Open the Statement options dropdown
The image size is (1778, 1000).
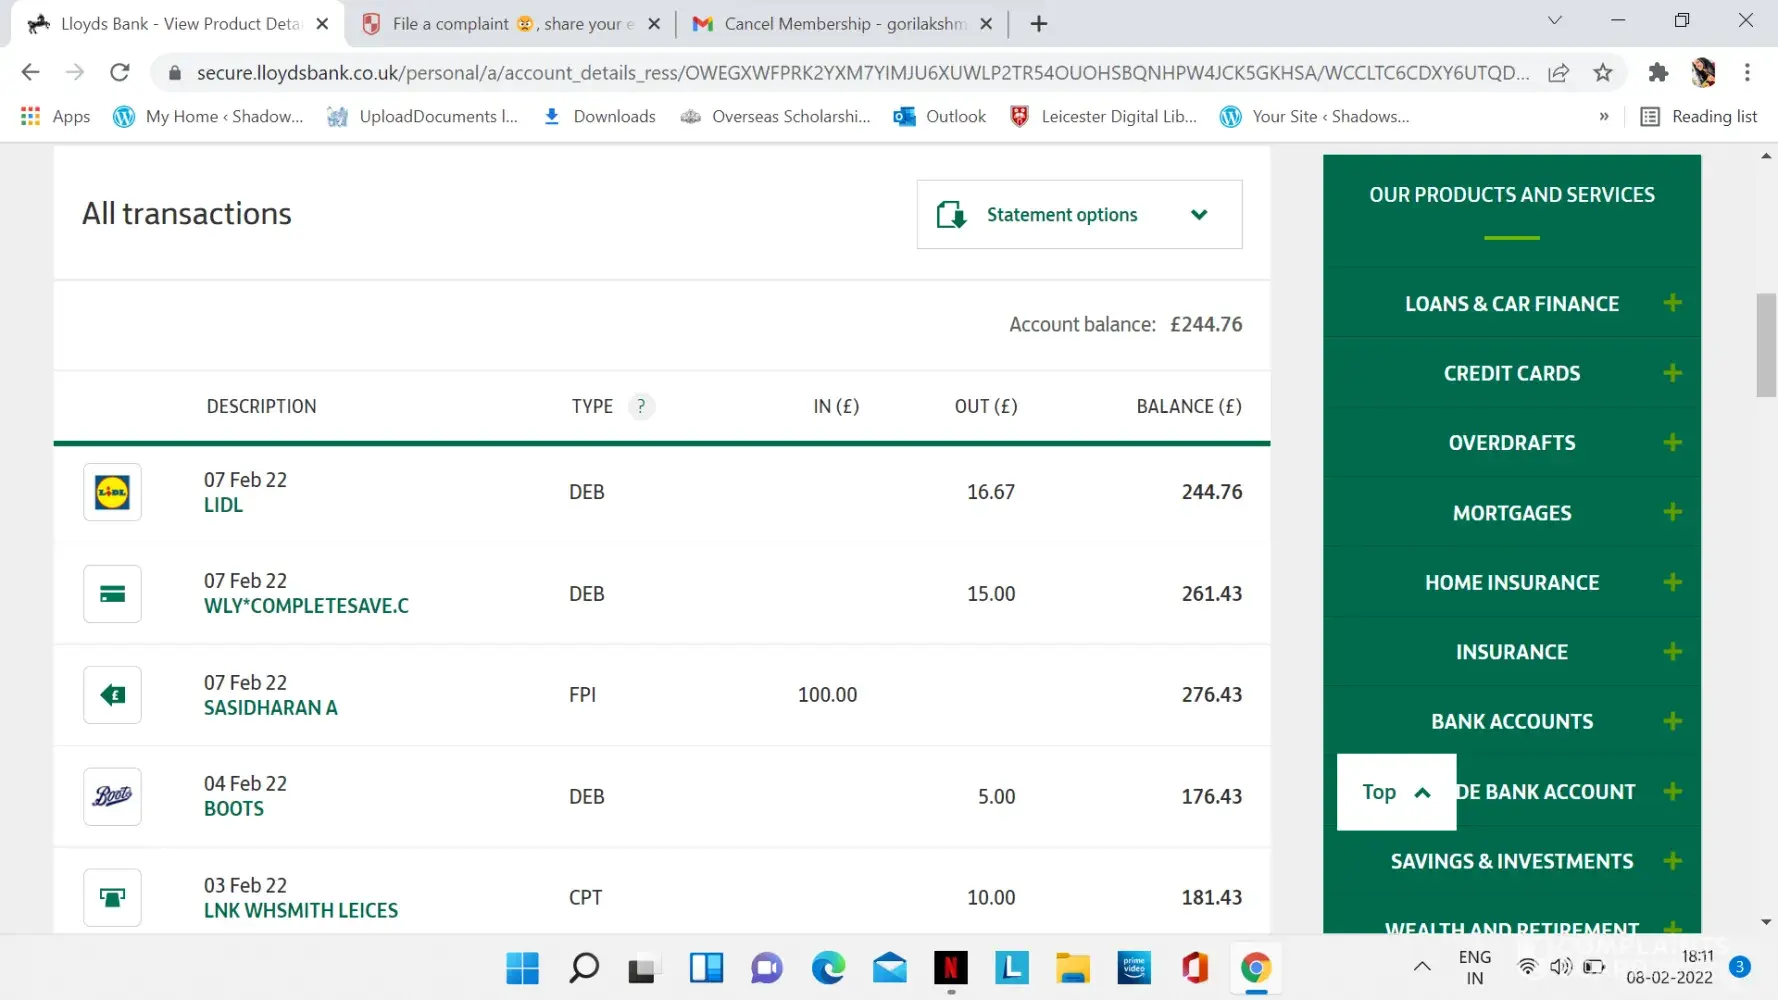[1079, 215]
